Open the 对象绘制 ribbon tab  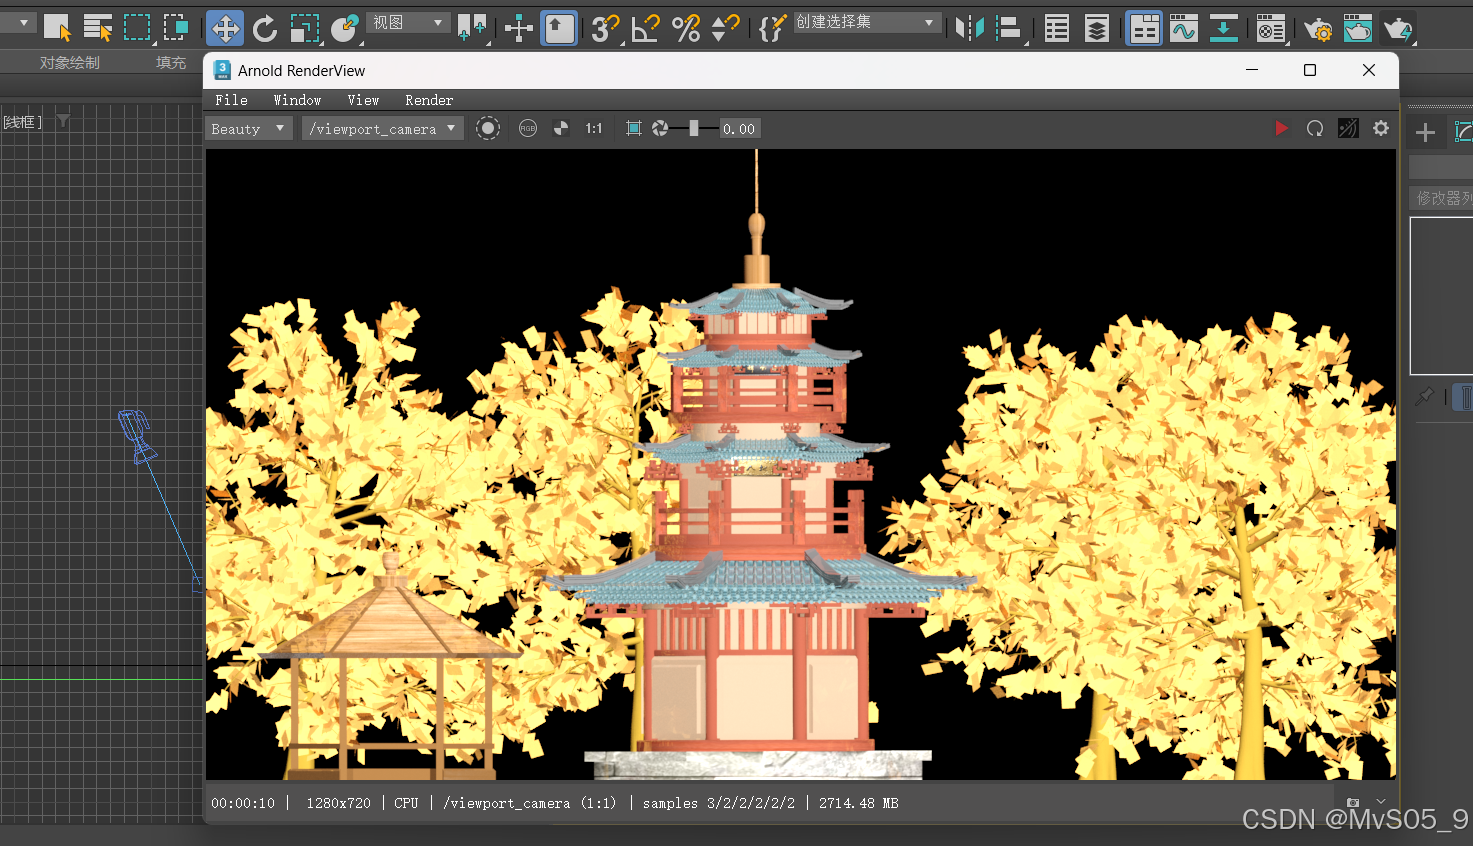pyautogui.click(x=70, y=62)
